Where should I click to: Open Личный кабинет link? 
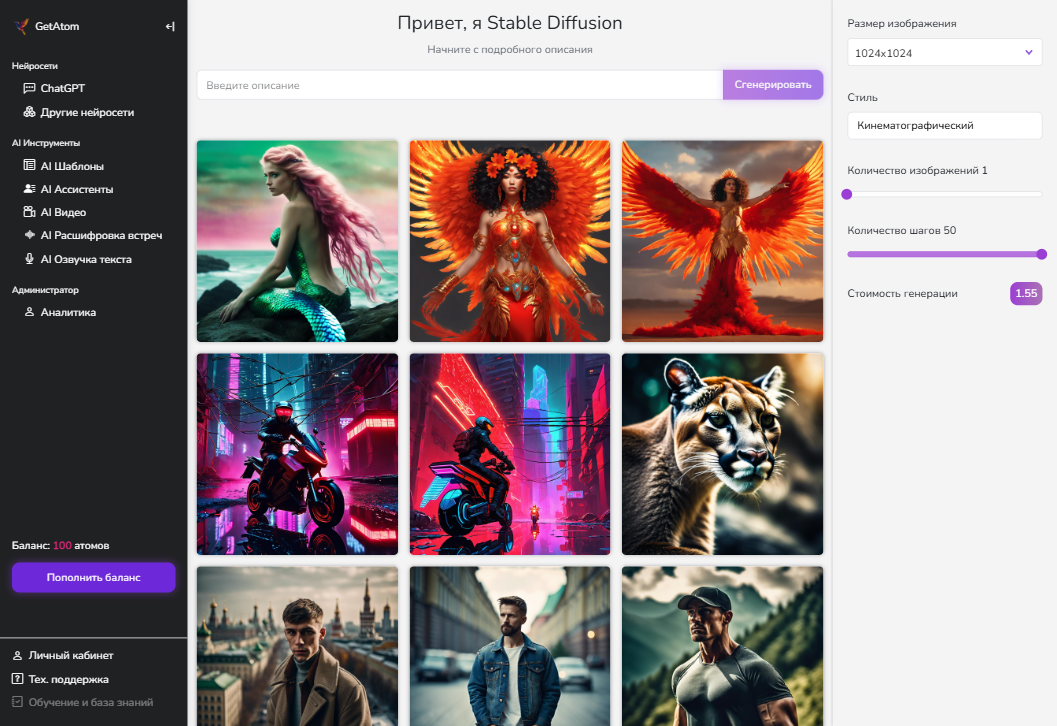[71, 655]
